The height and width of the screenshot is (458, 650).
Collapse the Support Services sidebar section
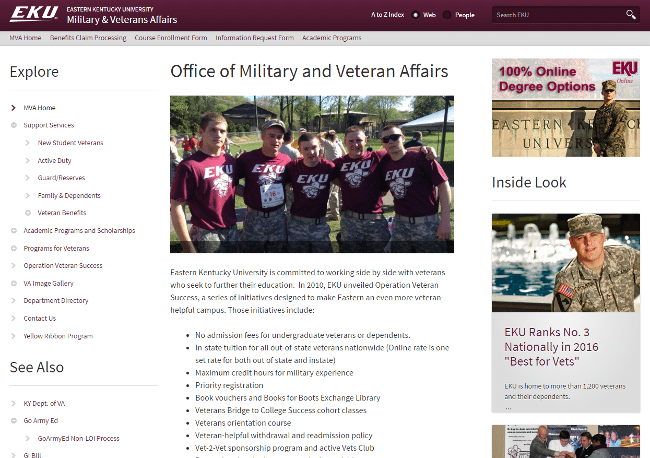click(14, 125)
